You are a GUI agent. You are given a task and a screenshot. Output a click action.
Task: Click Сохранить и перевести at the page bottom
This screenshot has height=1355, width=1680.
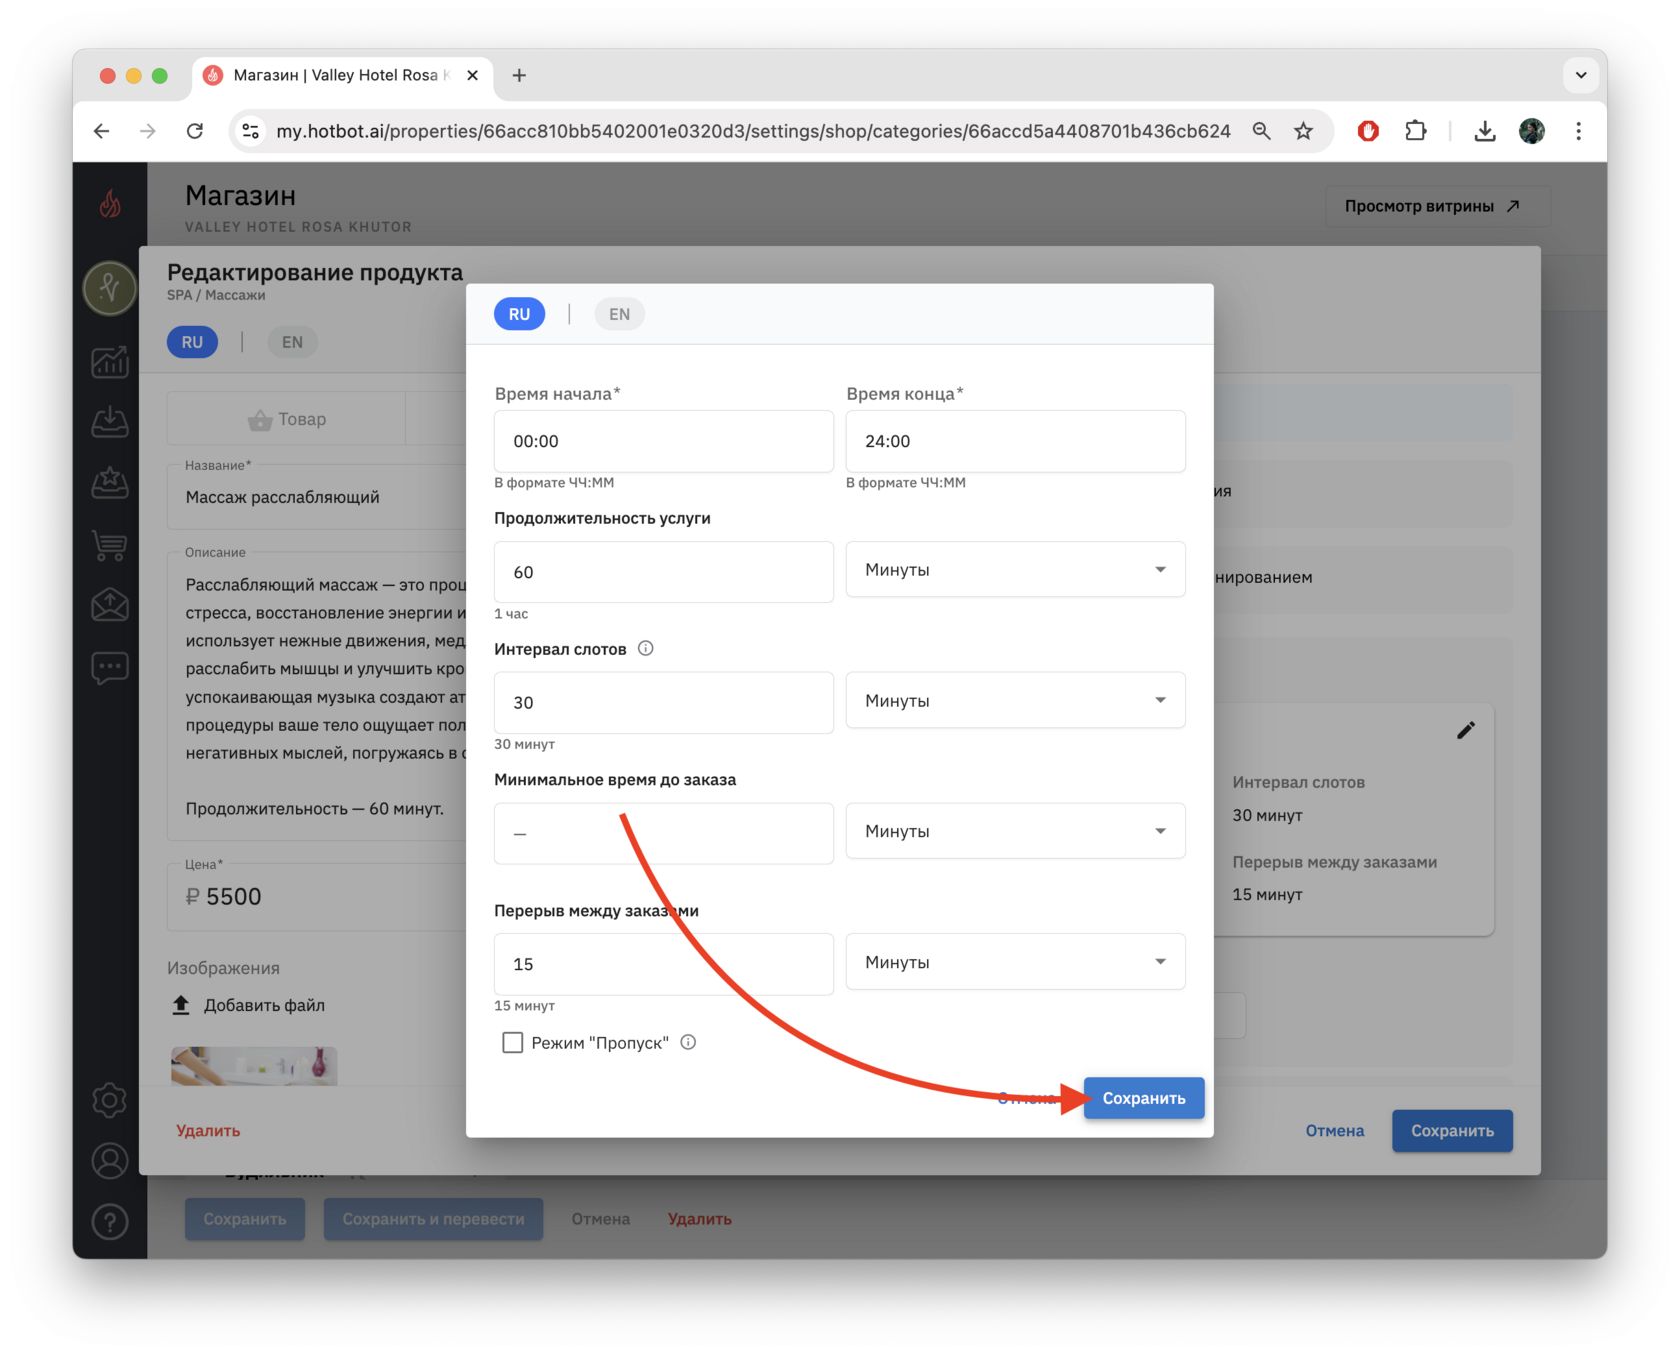pyautogui.click(x=433, y=1219)
